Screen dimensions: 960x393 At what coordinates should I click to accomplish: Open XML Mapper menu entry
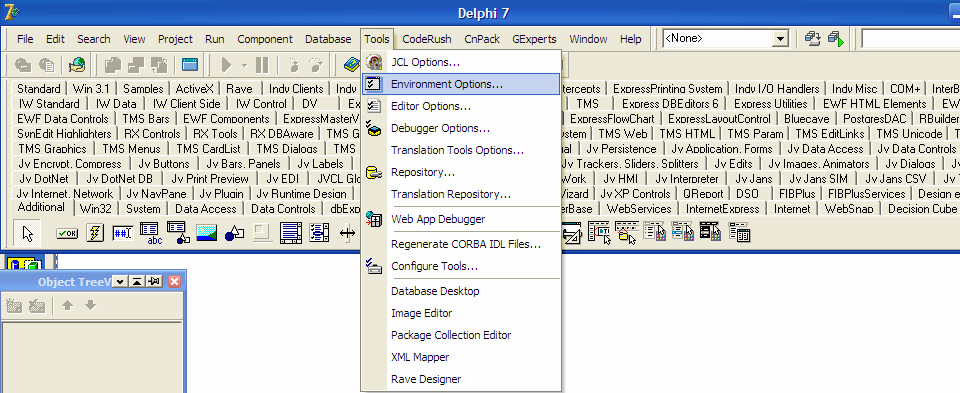pos(460,357)
